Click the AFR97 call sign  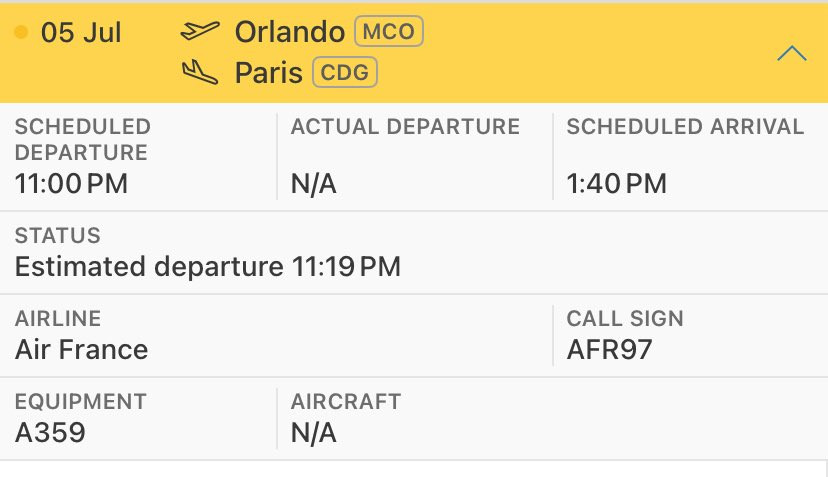point(609,350)
